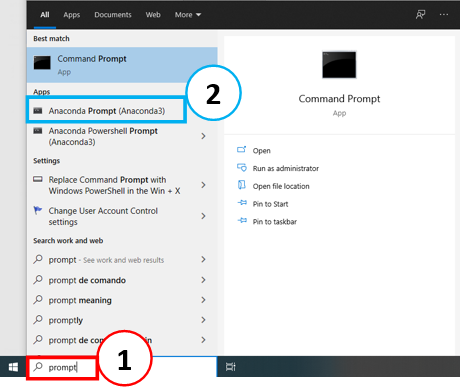Click the Open file location icon
This screenshot has height=387, width=460.
click(x=242, y=185)
